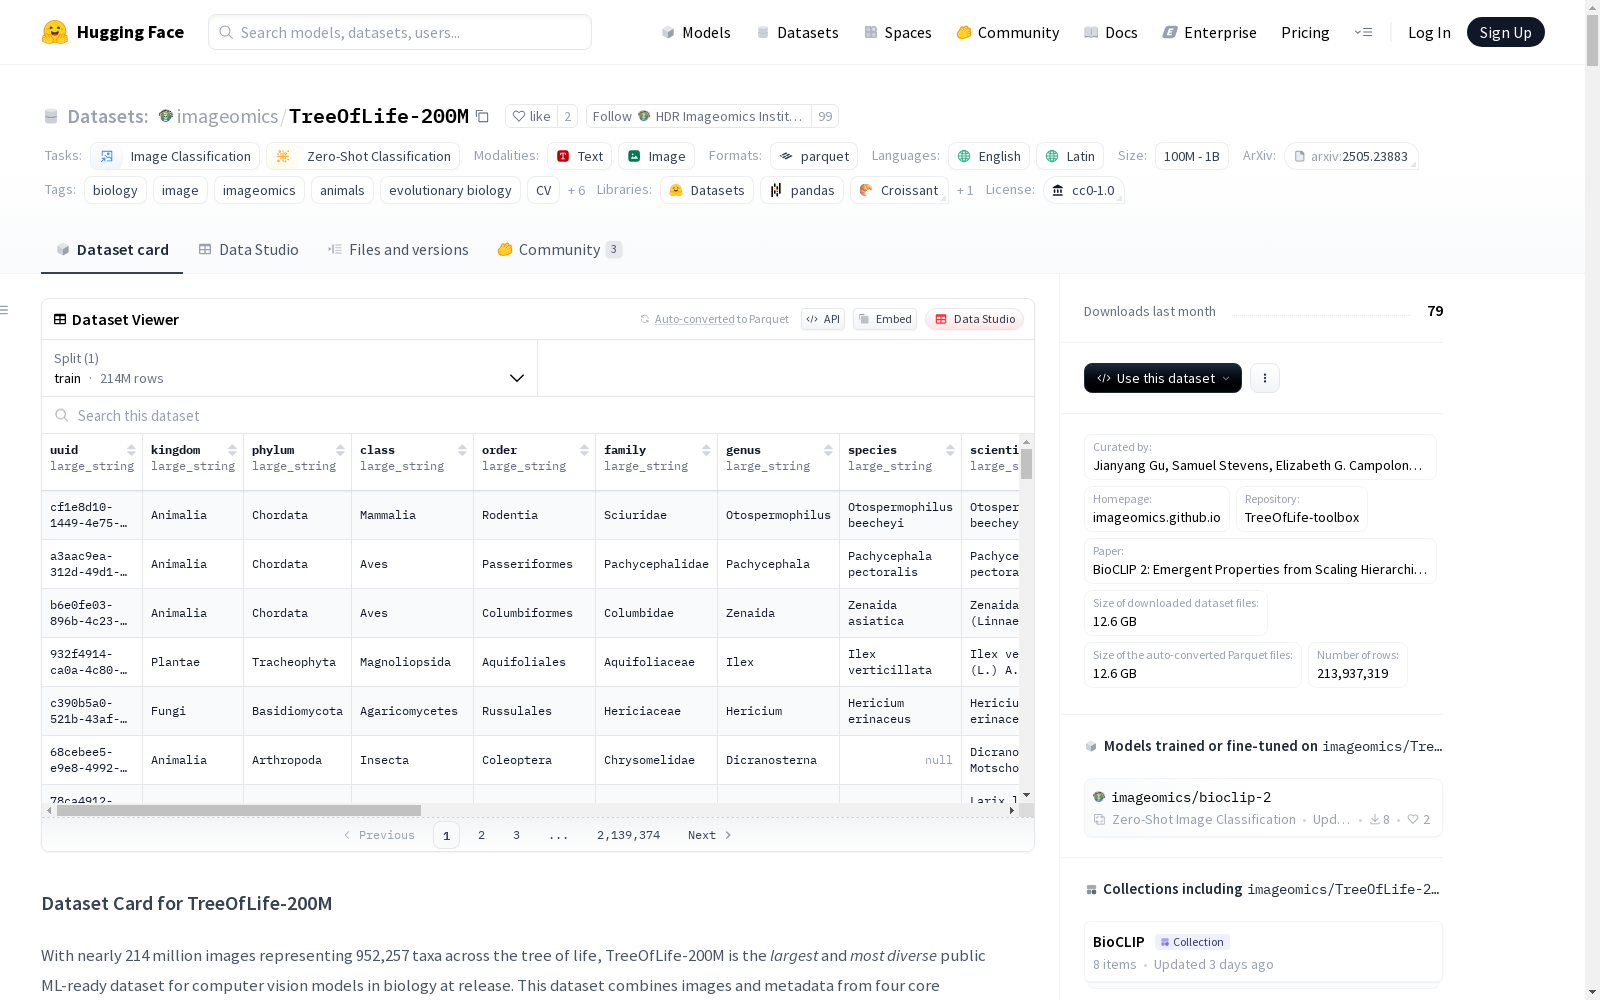Click the Hugging Face logo icon

(x=55, y=32)
